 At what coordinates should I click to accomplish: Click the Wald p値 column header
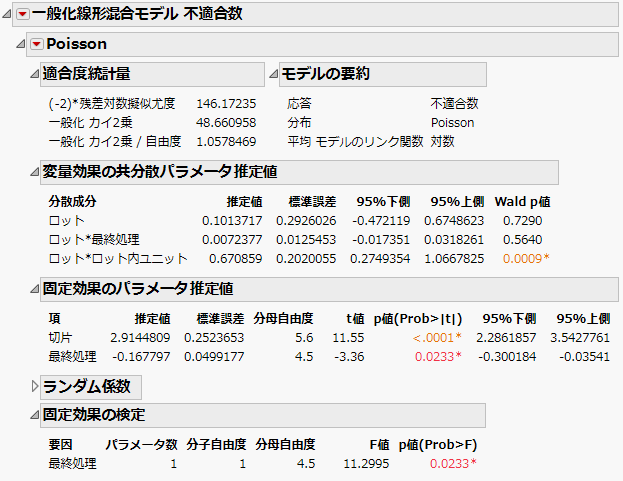coord(522,202)
